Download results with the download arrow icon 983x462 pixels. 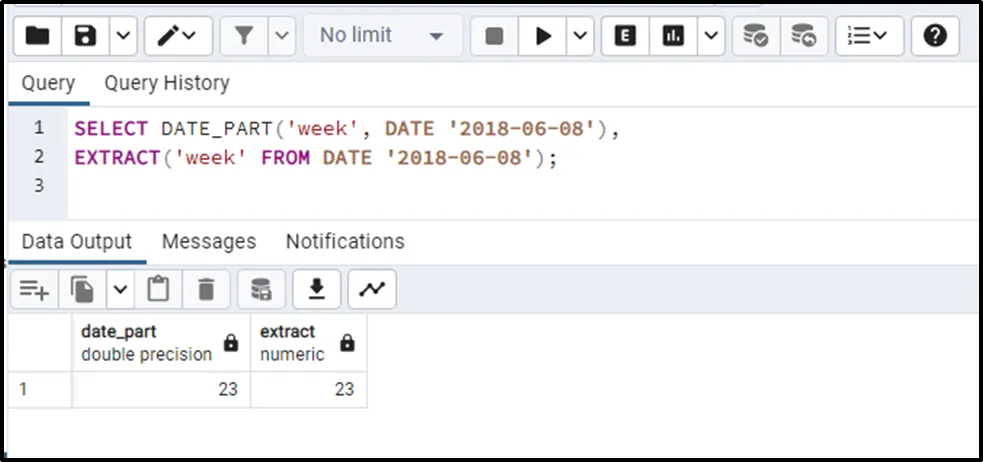[x=317, y=289]
